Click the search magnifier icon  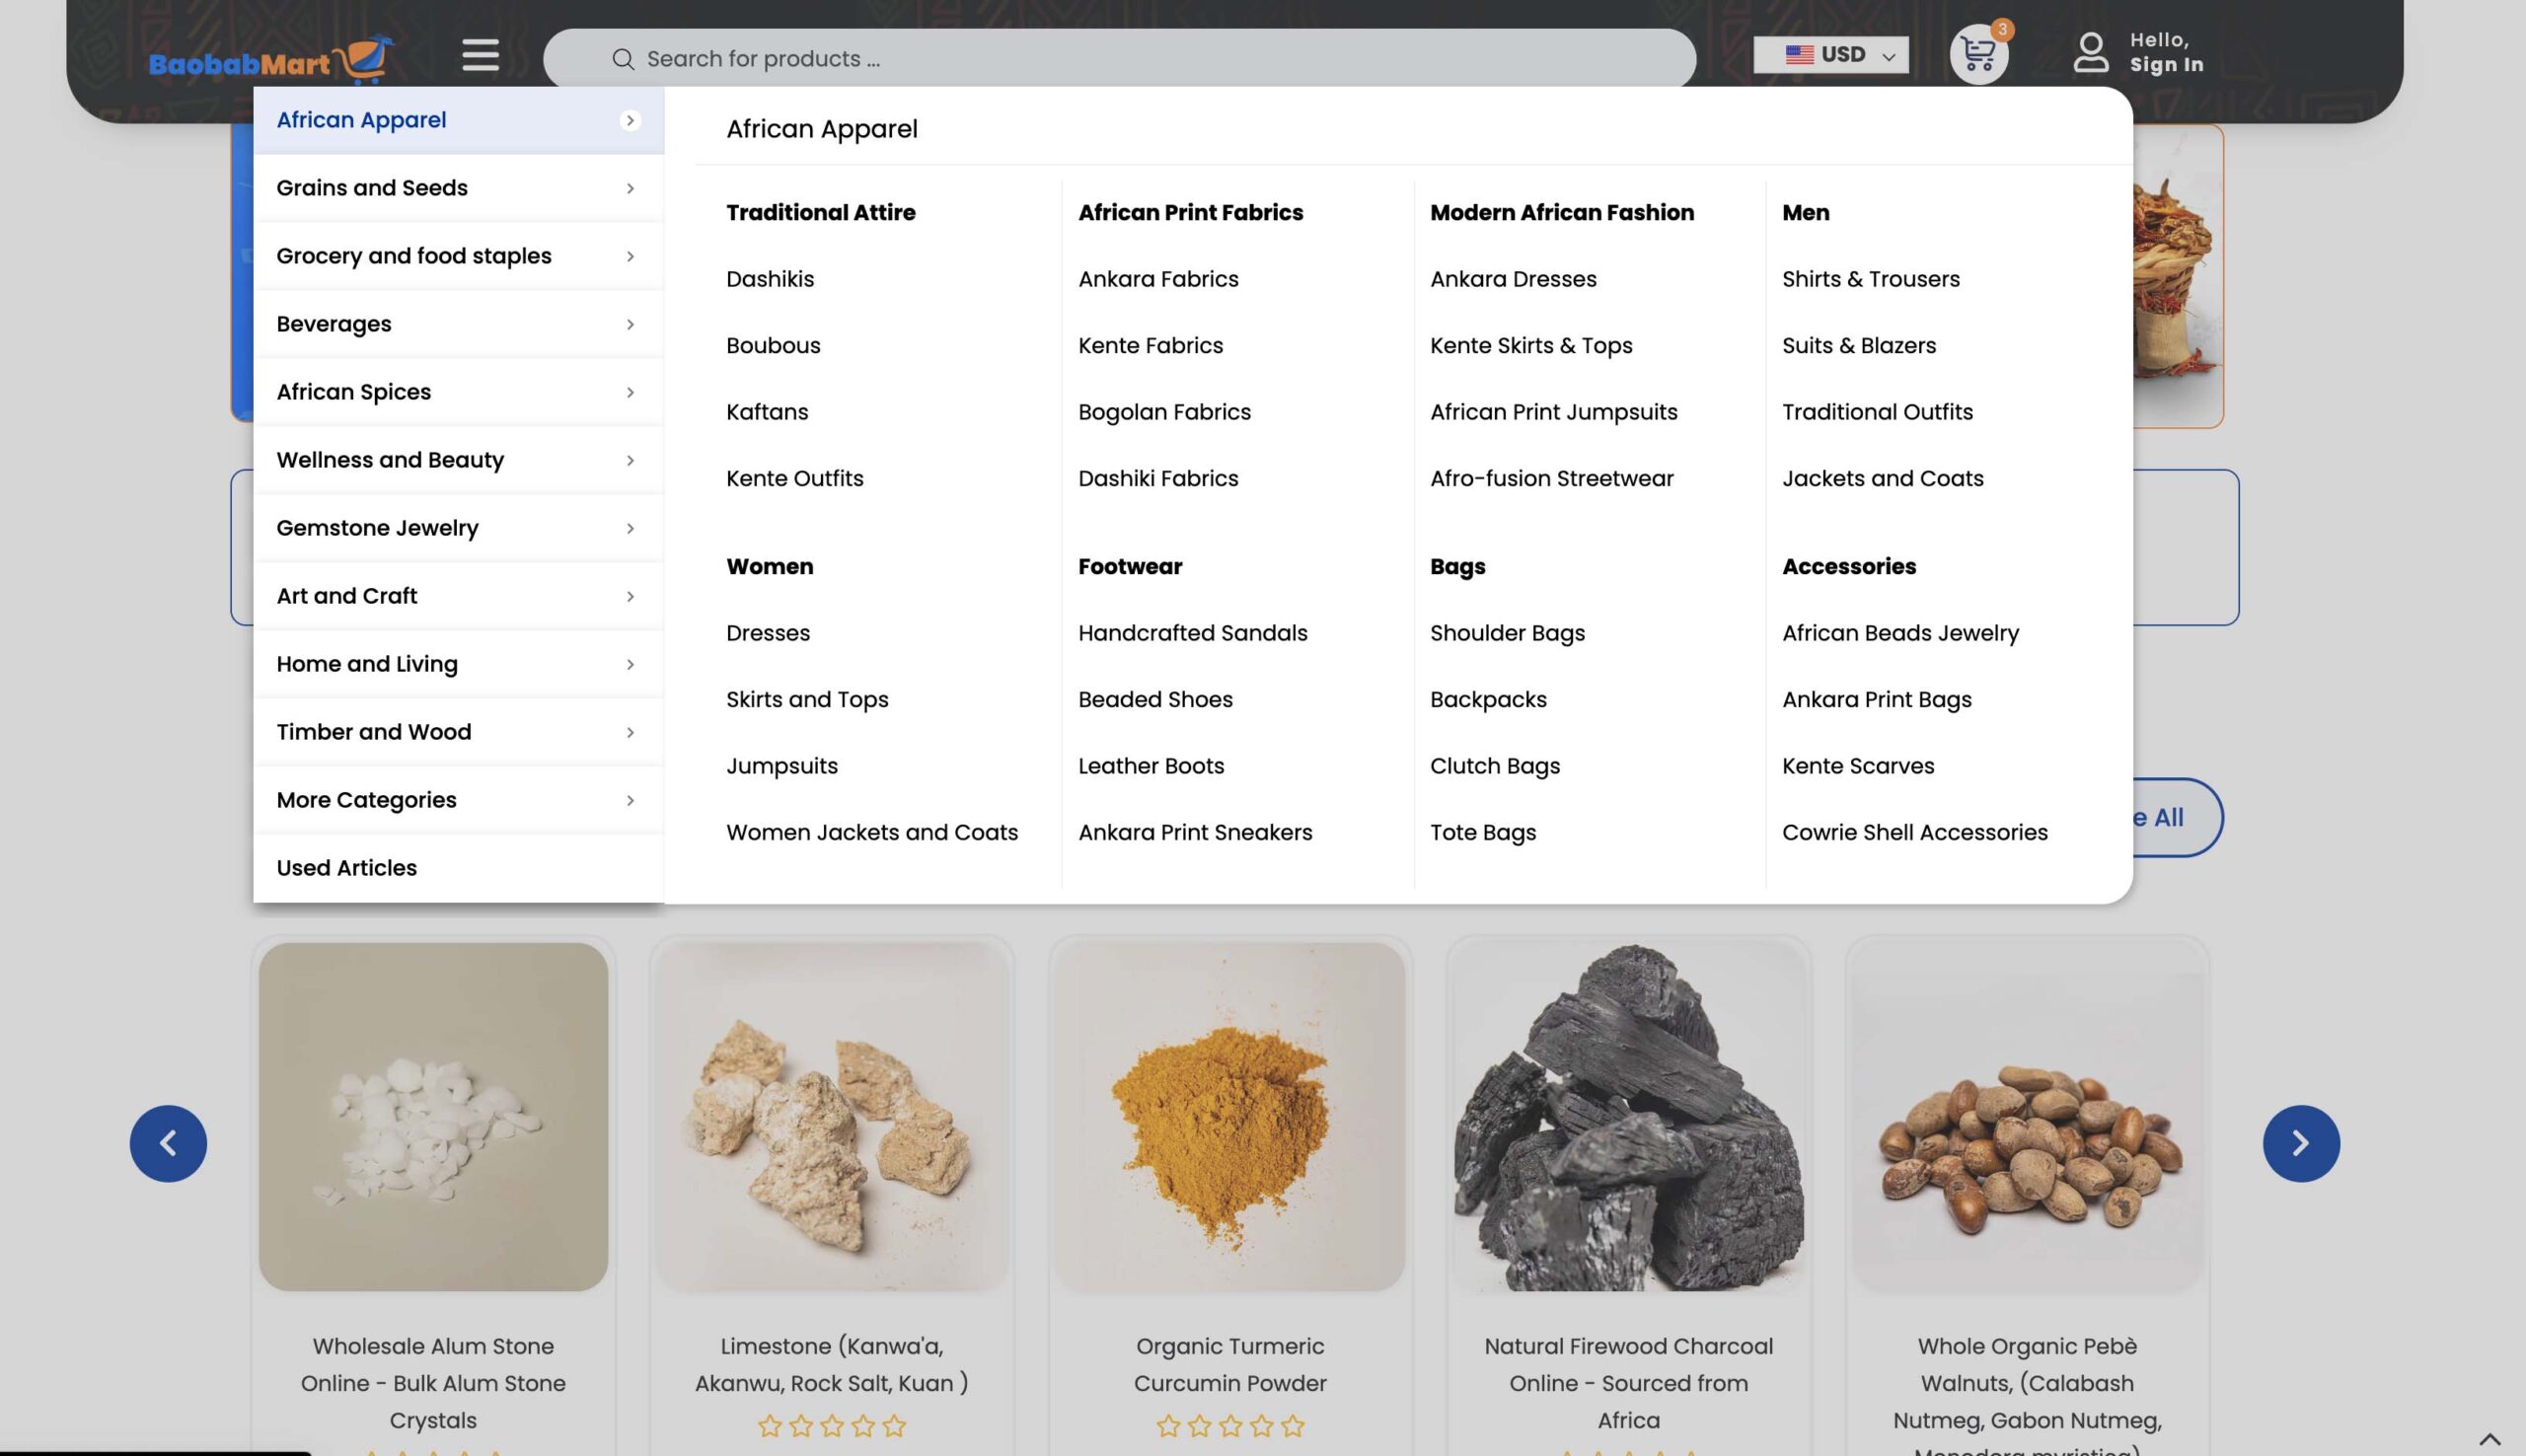point(622,58)
